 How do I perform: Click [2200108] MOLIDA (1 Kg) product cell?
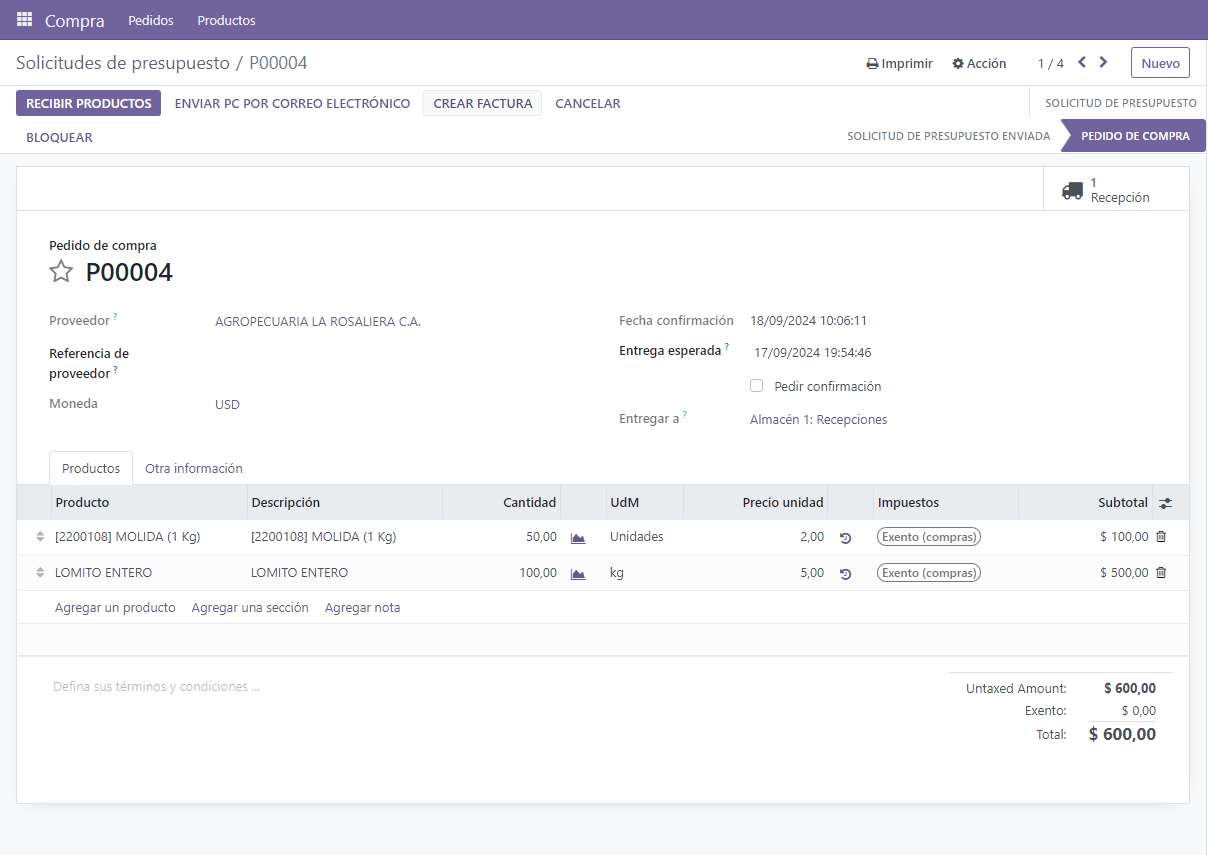pyautogui.click(x=148, y=537)
